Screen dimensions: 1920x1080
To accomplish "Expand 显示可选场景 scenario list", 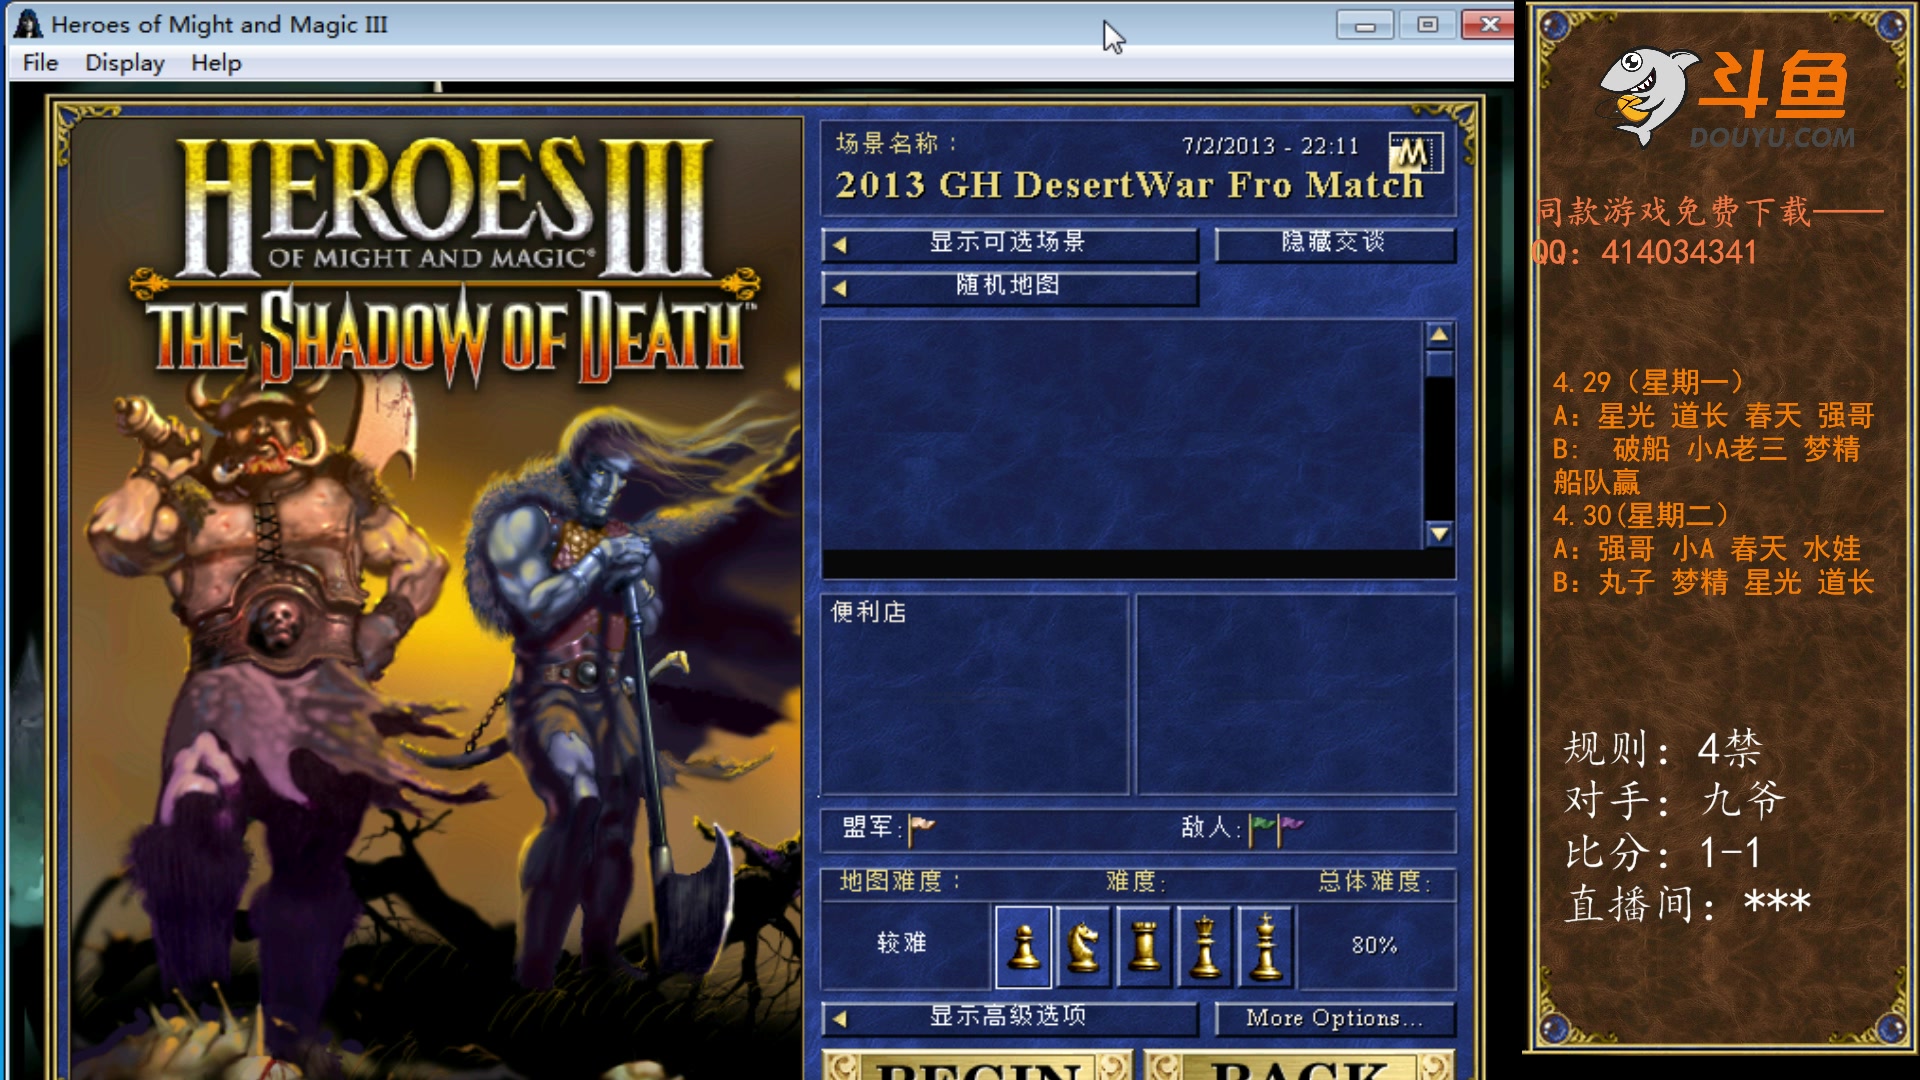I will [x=1010, y=243].
